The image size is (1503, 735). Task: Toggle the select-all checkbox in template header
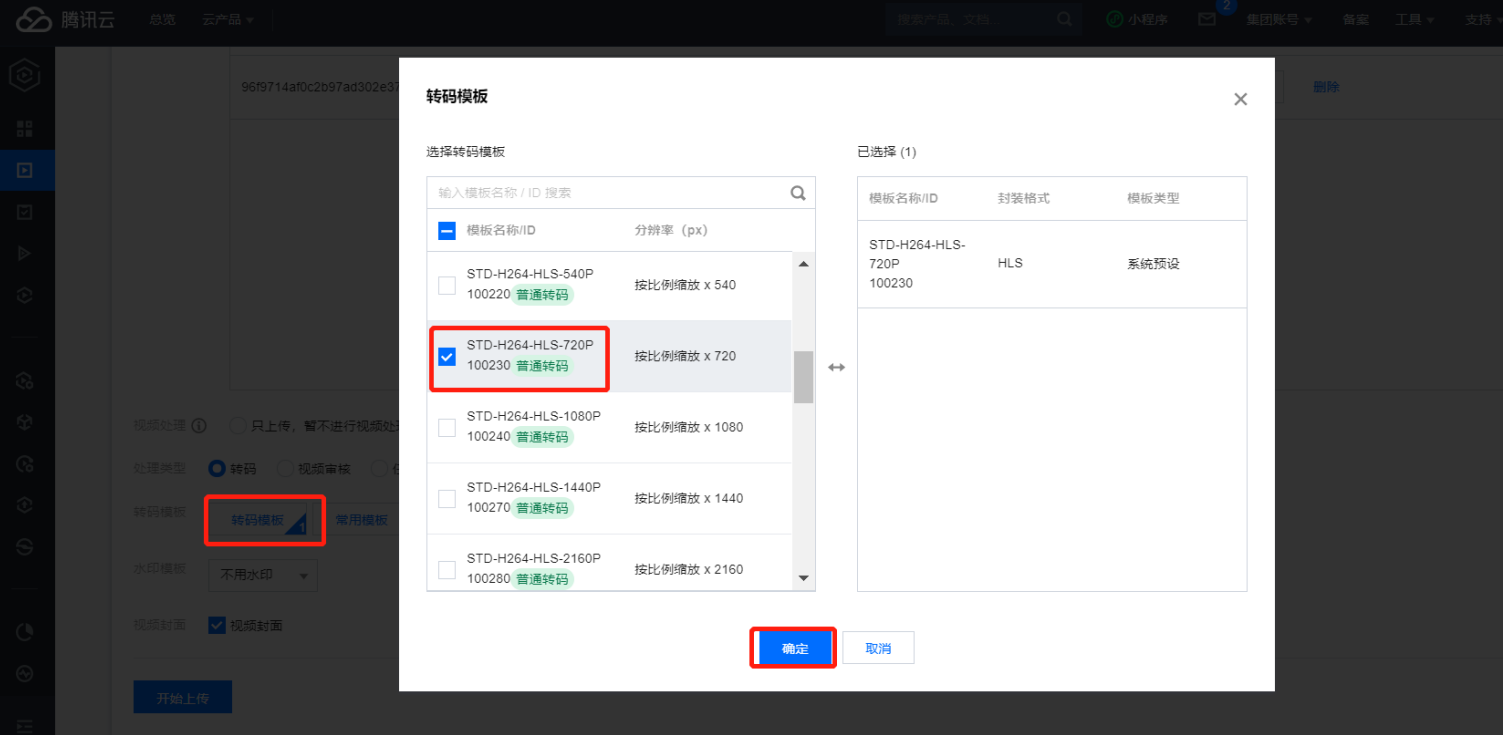tap(447, 231)
